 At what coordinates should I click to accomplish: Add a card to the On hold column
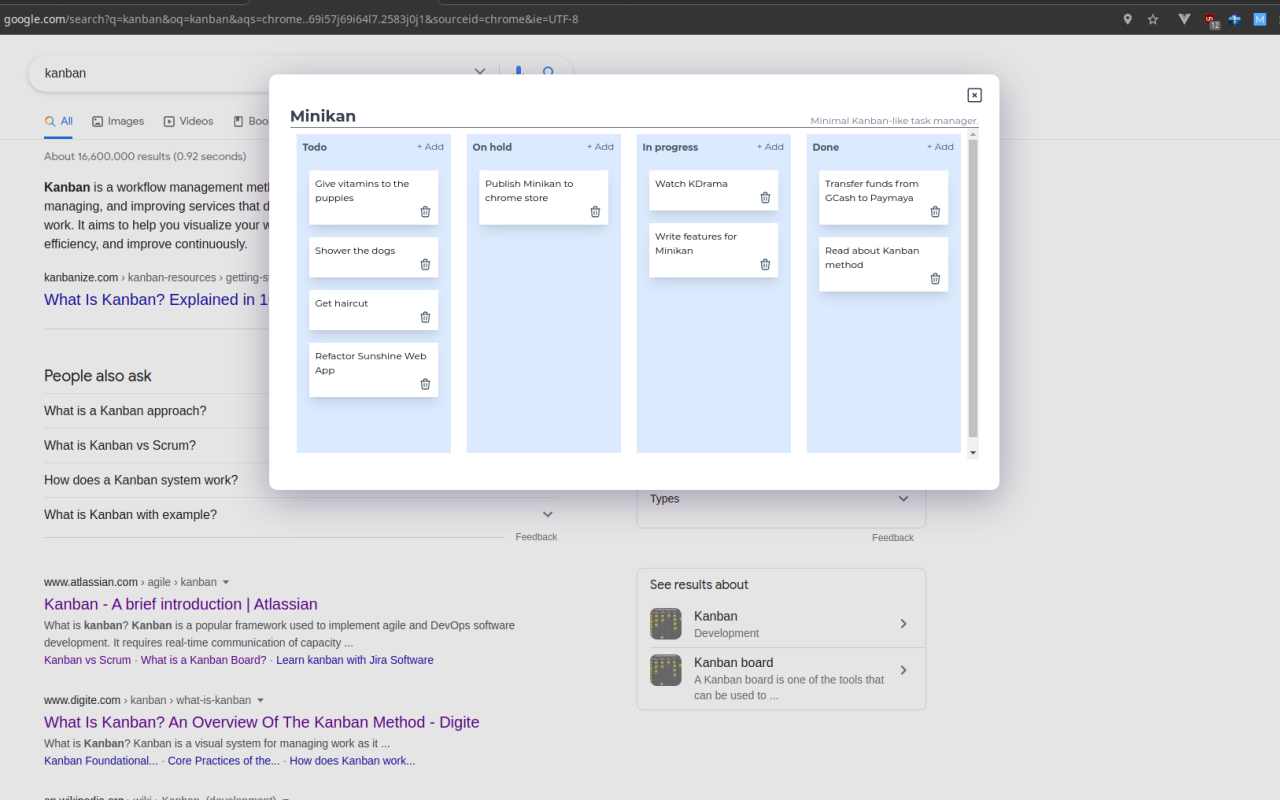(600, 147)
